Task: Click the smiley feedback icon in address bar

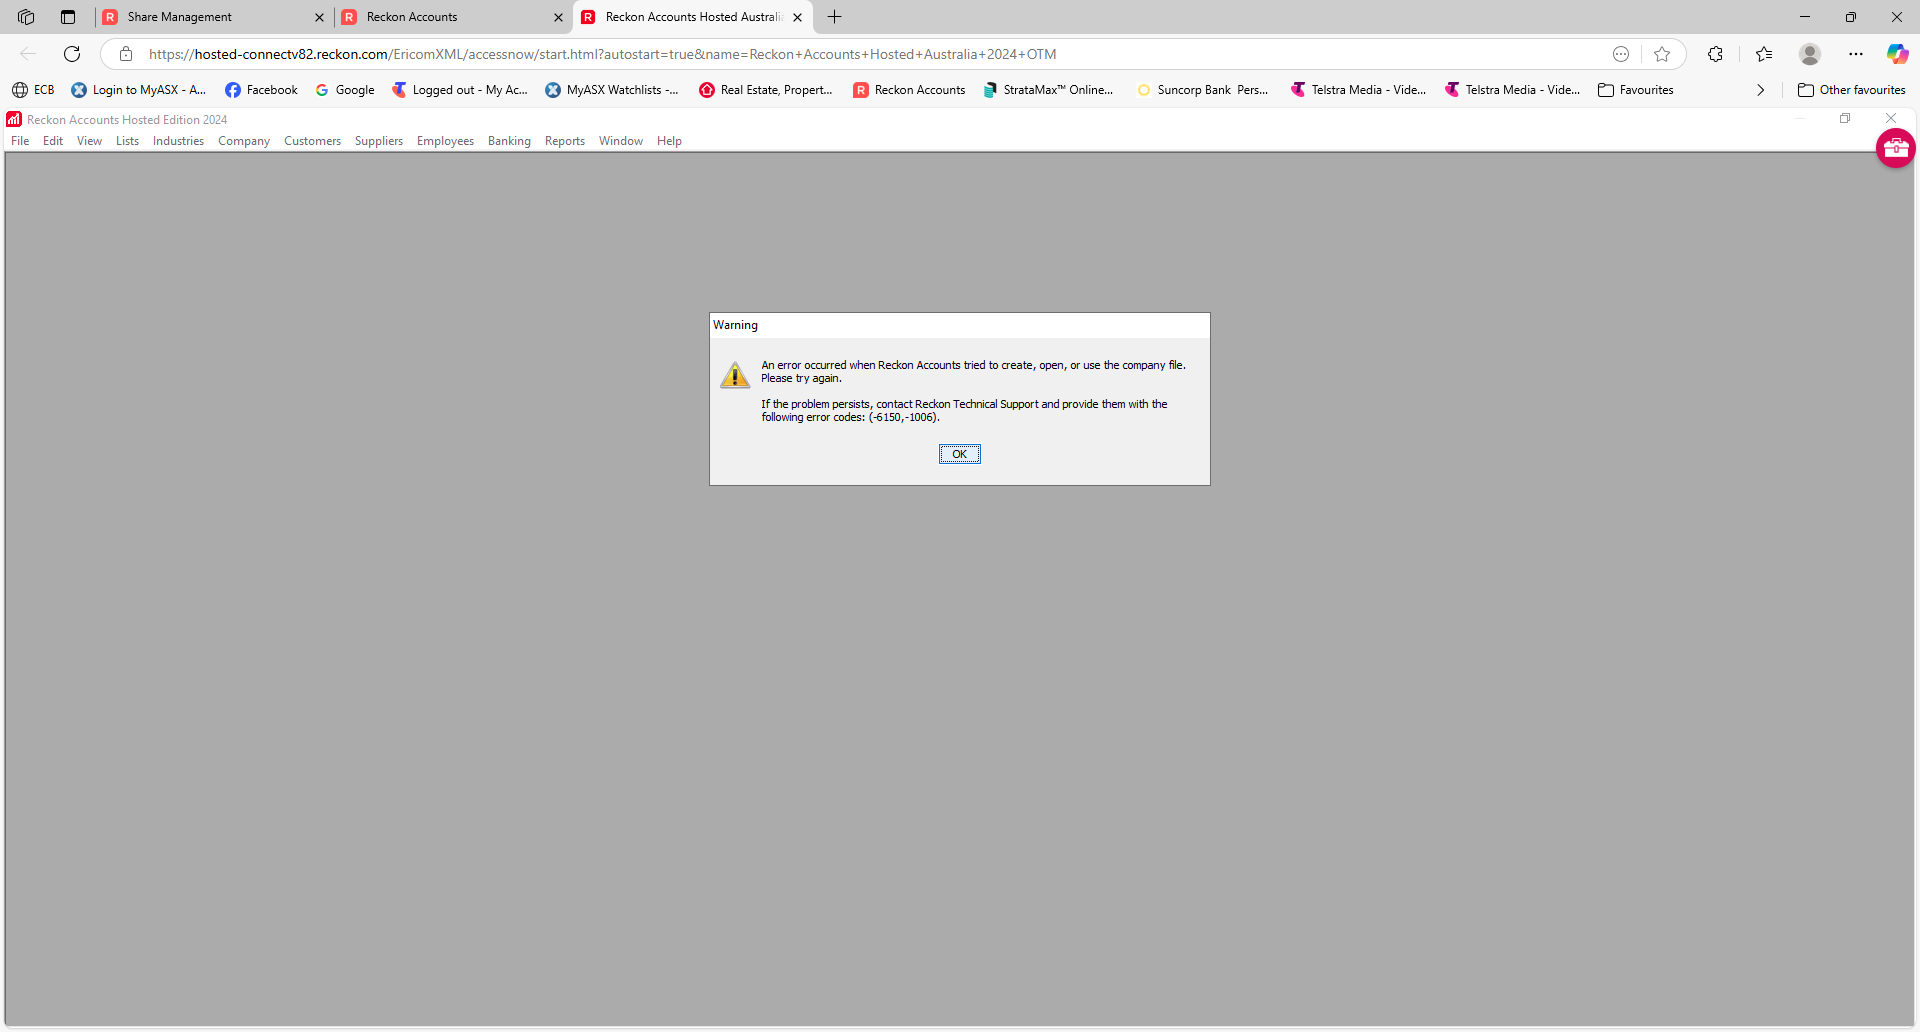Action: tap(1621, 54)
